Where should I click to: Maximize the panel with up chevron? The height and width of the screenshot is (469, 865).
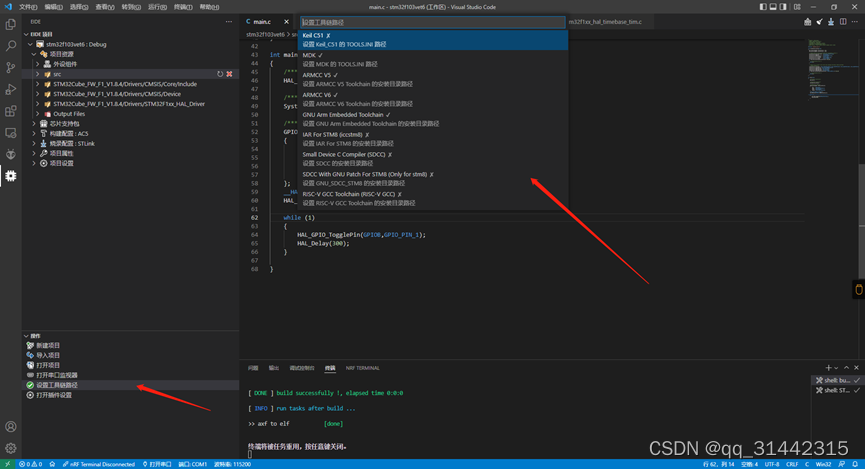point(846,368)
